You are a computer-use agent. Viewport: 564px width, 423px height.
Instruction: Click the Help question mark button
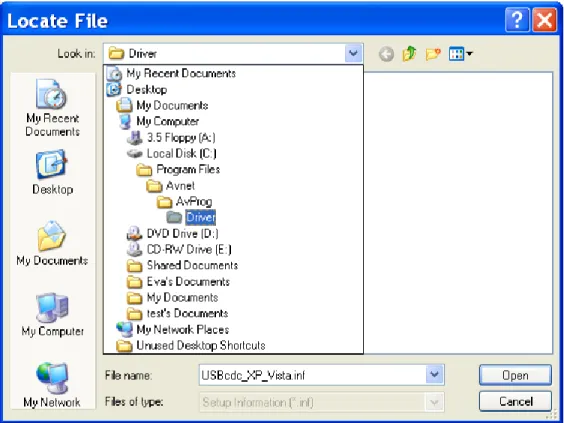pos(517,20)
